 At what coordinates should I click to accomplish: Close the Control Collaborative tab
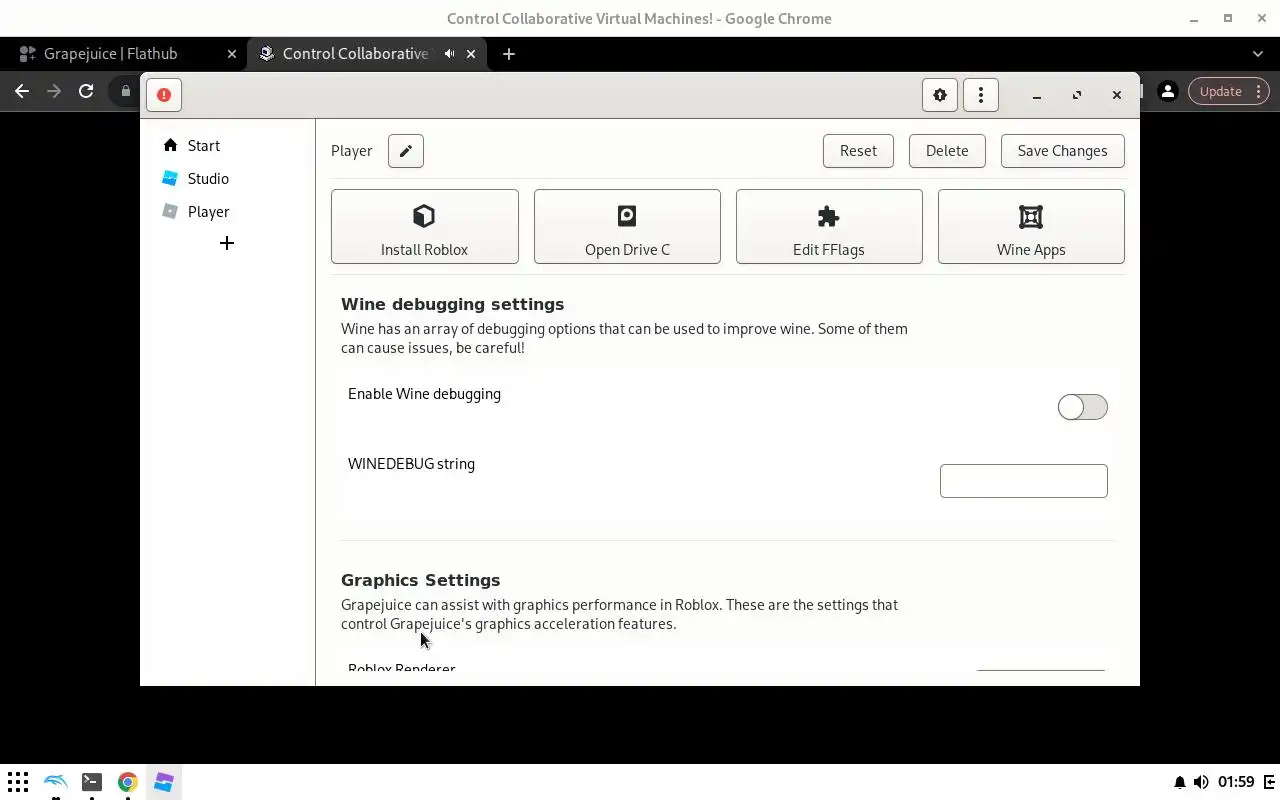tap(472, 54)
